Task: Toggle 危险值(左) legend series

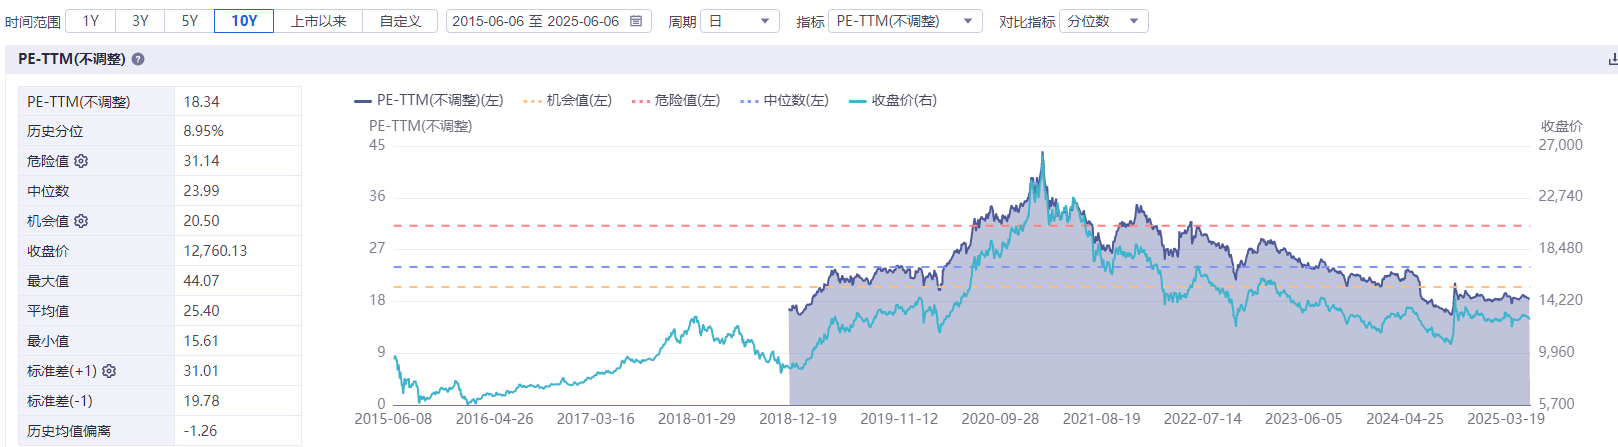Action: tap(676, 100)
